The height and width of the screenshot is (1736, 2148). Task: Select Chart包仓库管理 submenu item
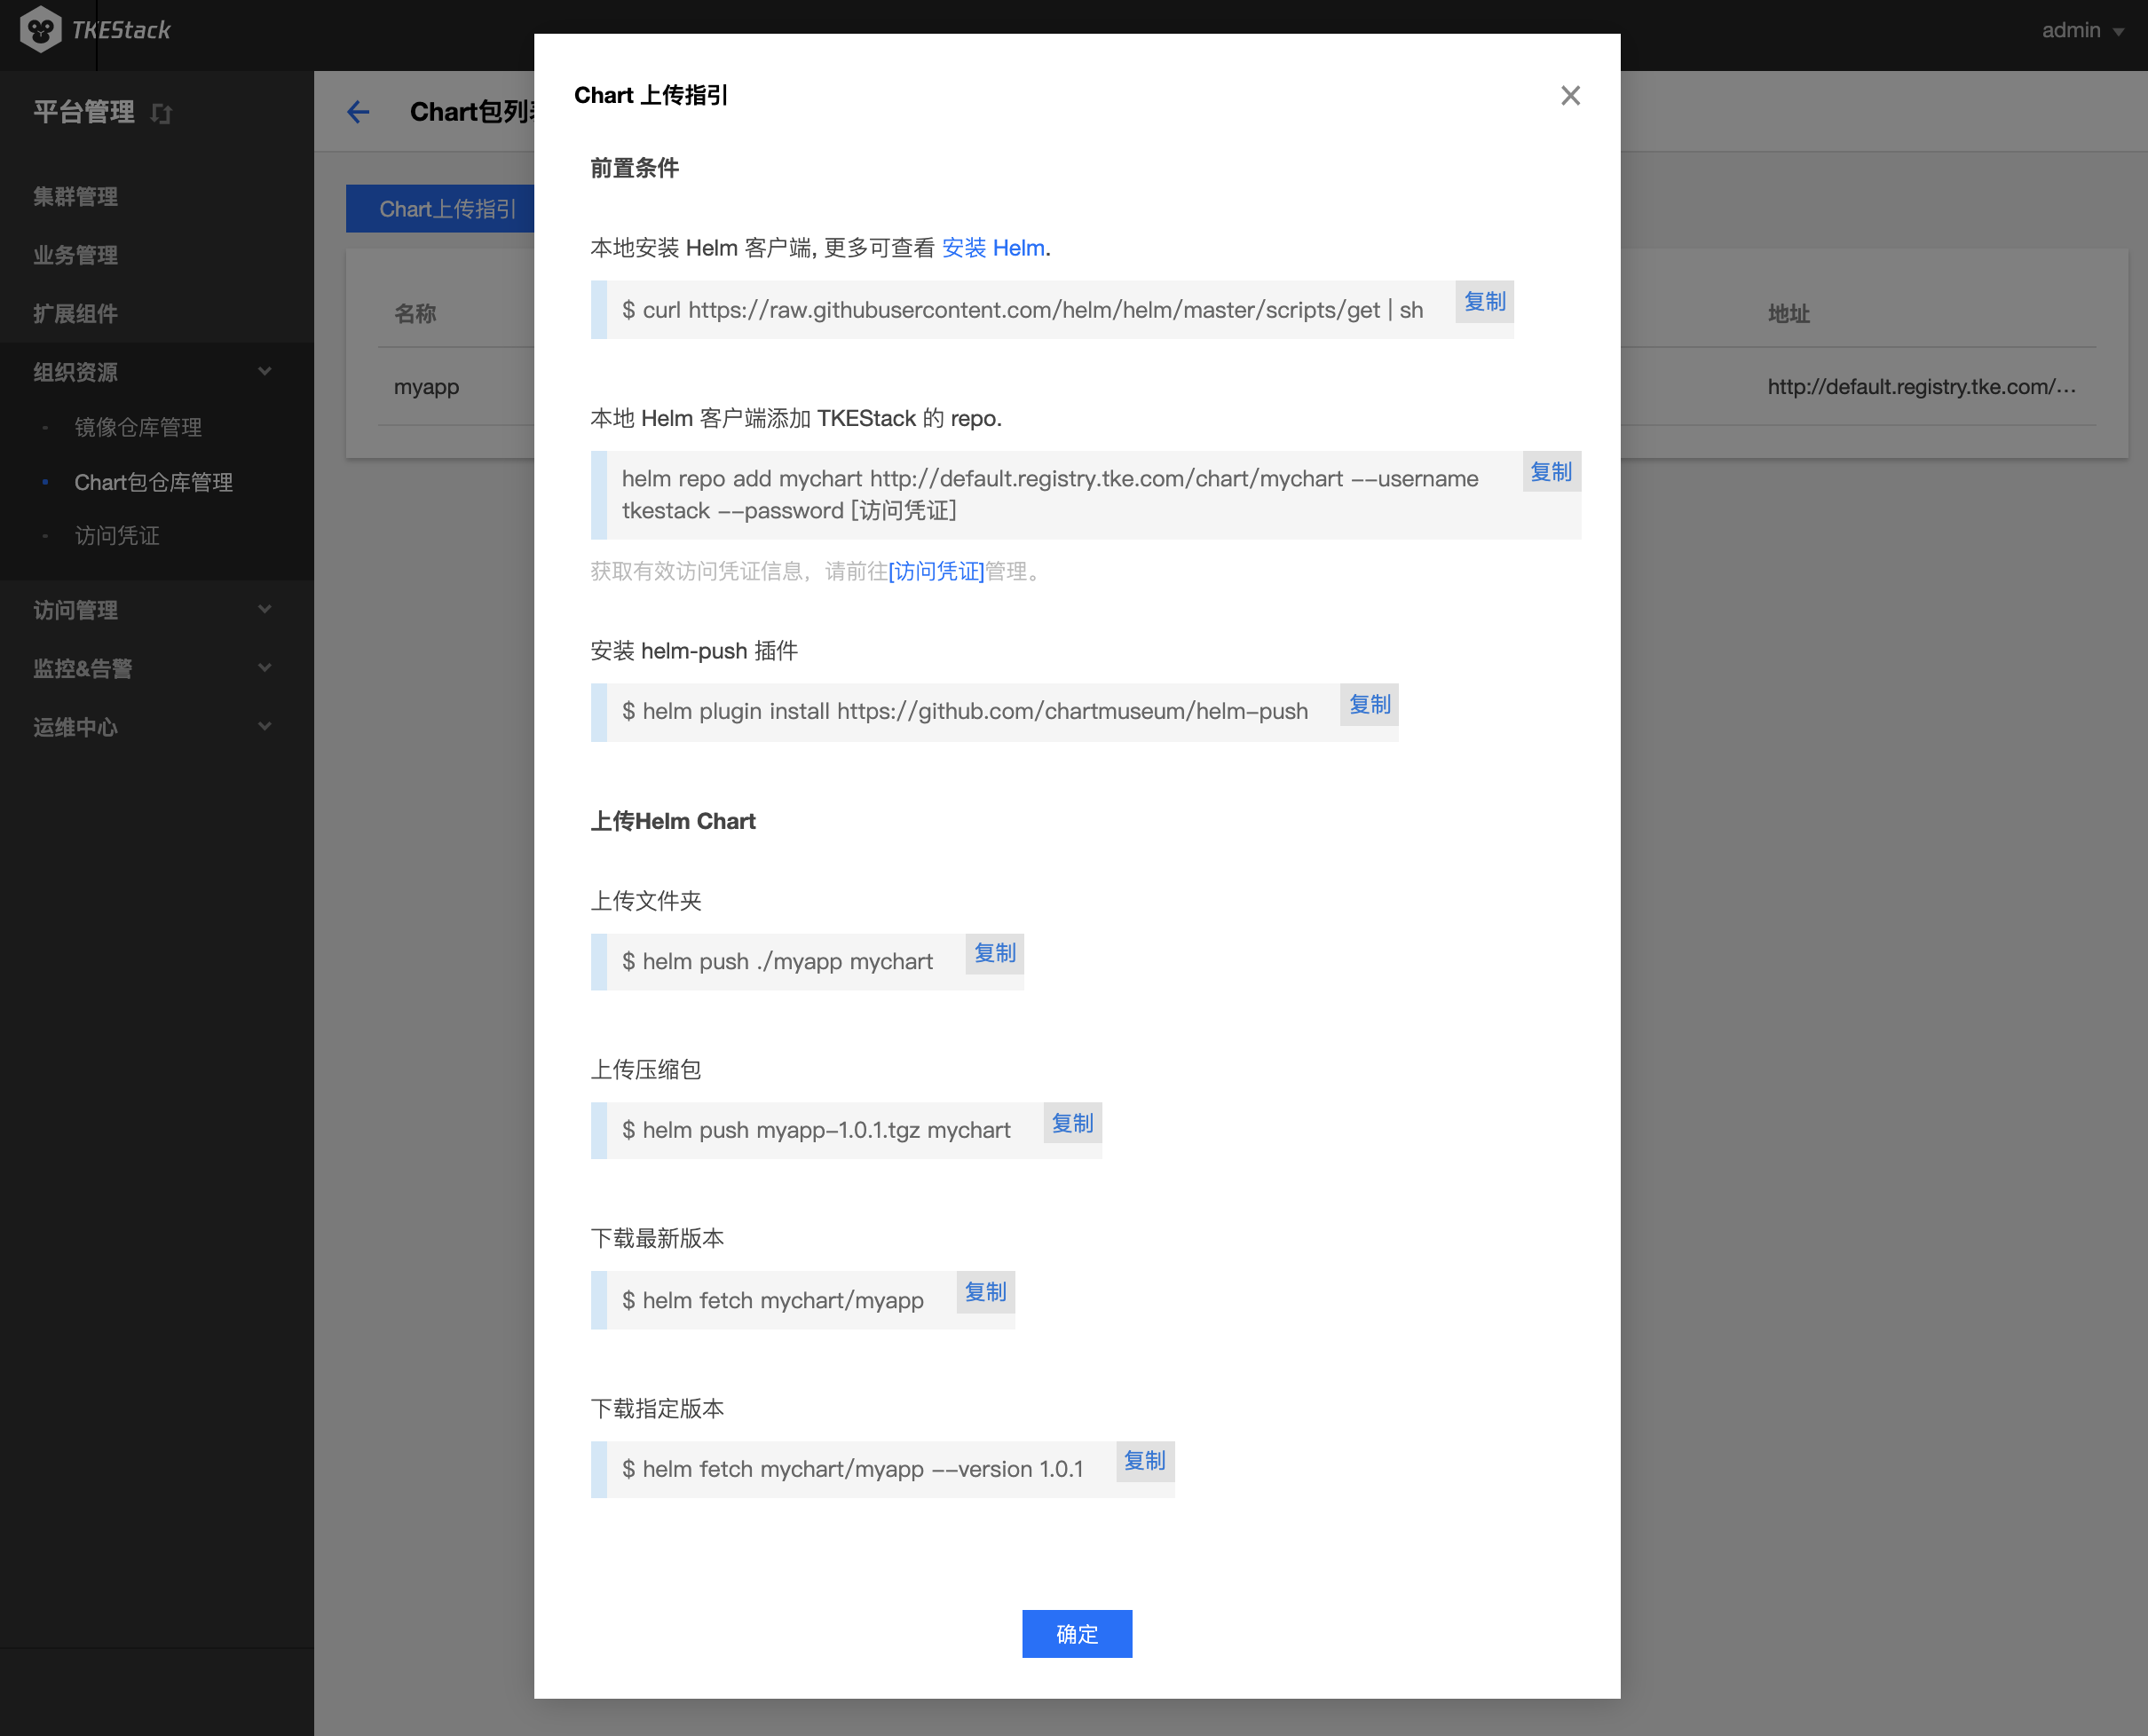(154, 482)
